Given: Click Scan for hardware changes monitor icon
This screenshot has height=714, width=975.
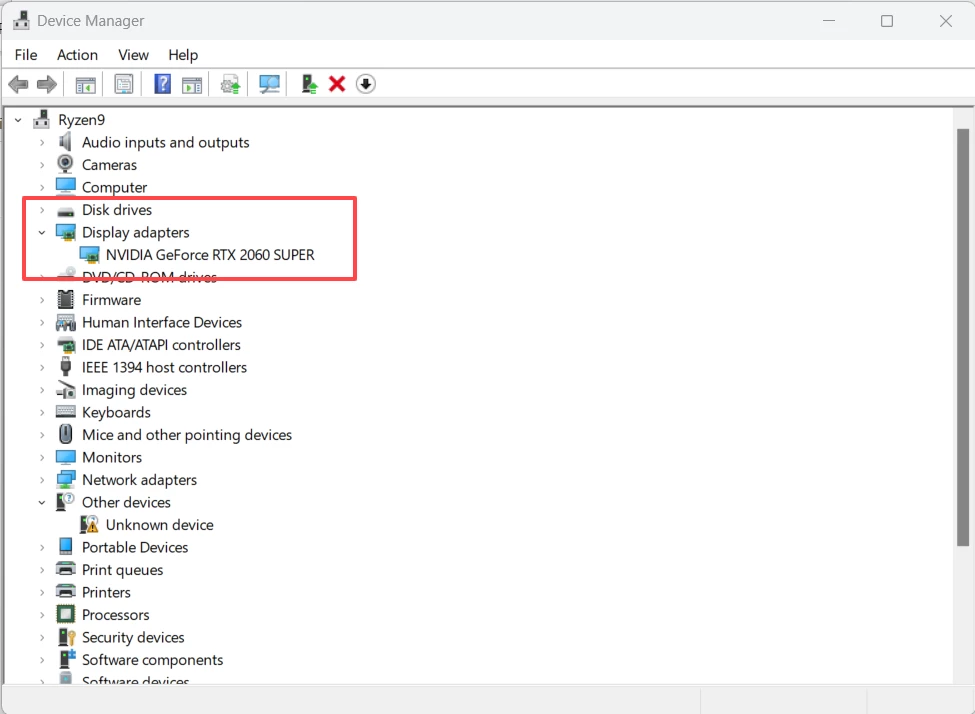Looking at the screenshot, I should pyautogui.click(x=269, y=84).
